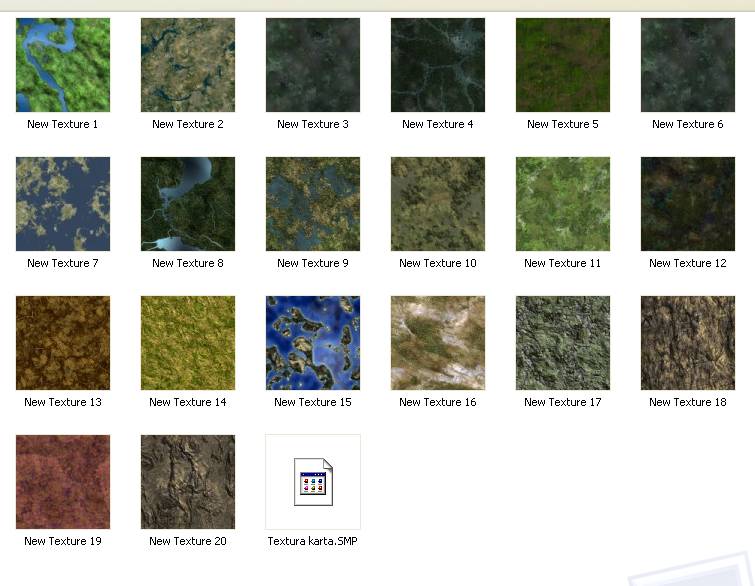
Task: Select the New Texture 9 thumbnail
Action: tap(313, 204)
